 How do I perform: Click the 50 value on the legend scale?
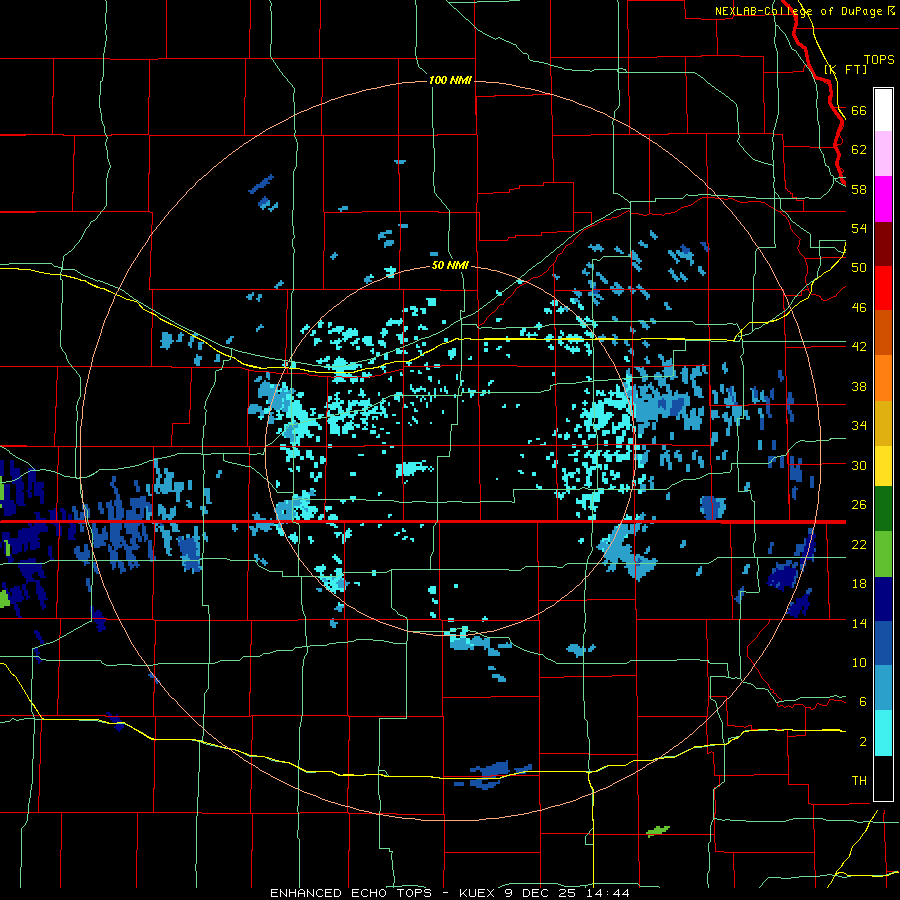tap(859, 268)
